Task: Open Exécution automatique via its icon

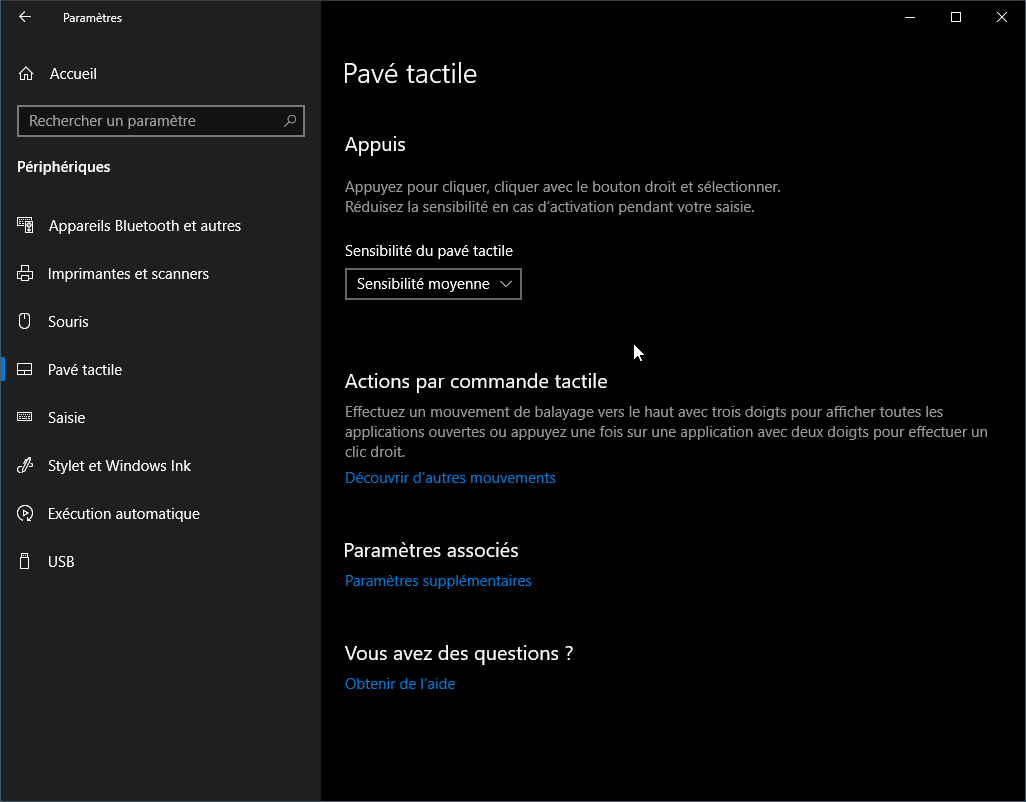Action: 26,514
